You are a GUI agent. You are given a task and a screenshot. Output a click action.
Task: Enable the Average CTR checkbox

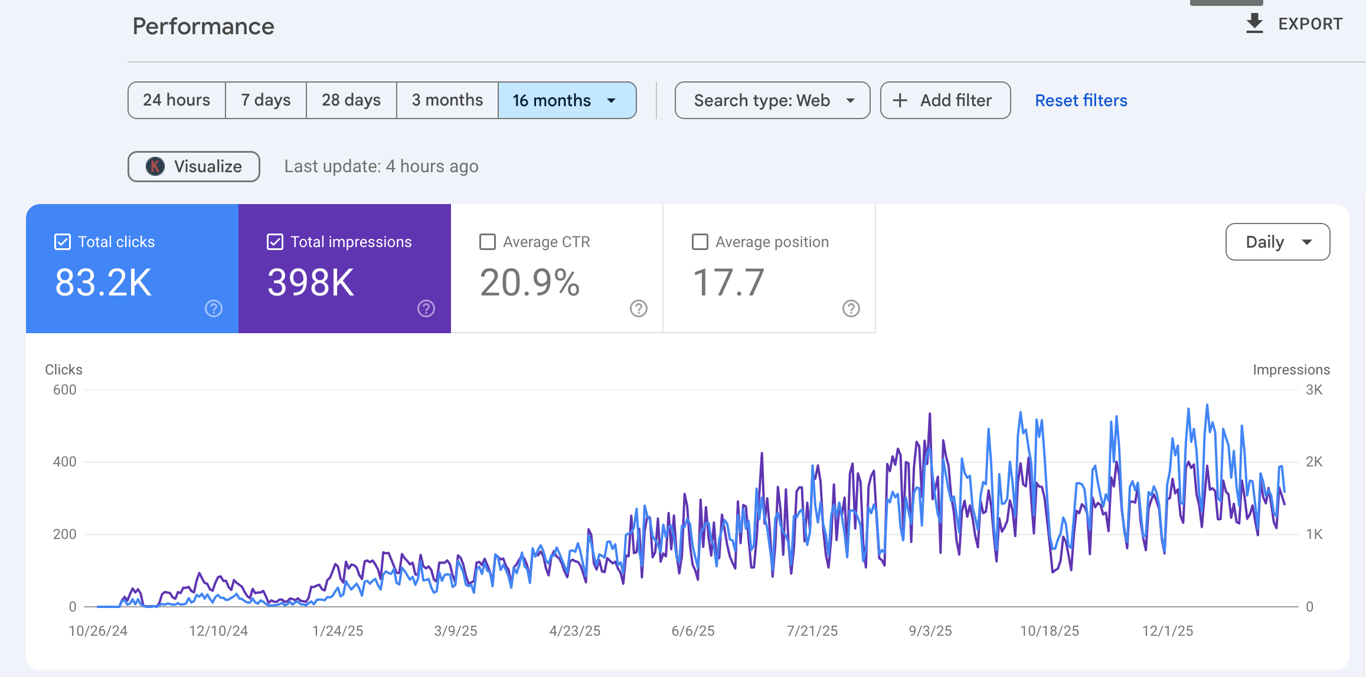coord(488,242)
